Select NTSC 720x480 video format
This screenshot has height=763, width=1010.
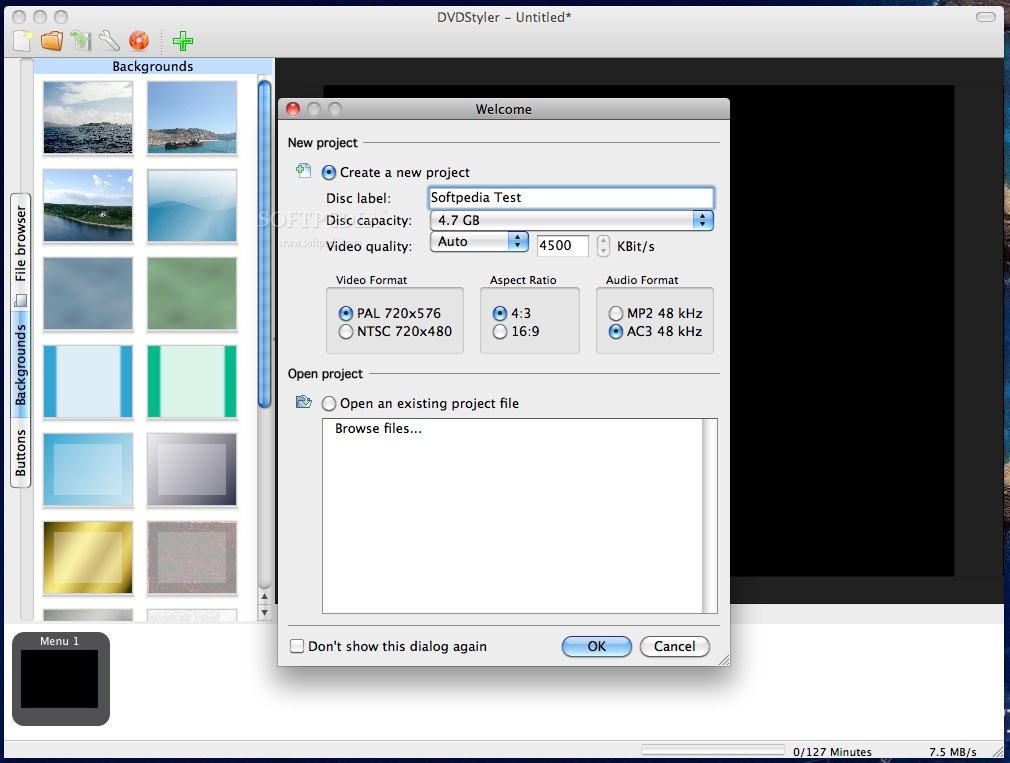click(x=346, y=332)
